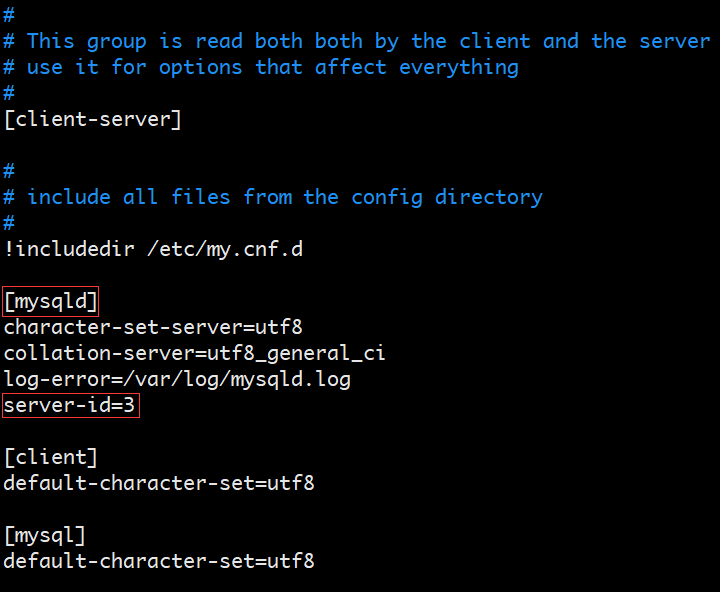This screenshot has height=592, width=720.
Task: Click the [client] section header
Action: click(x=51, y=457)
